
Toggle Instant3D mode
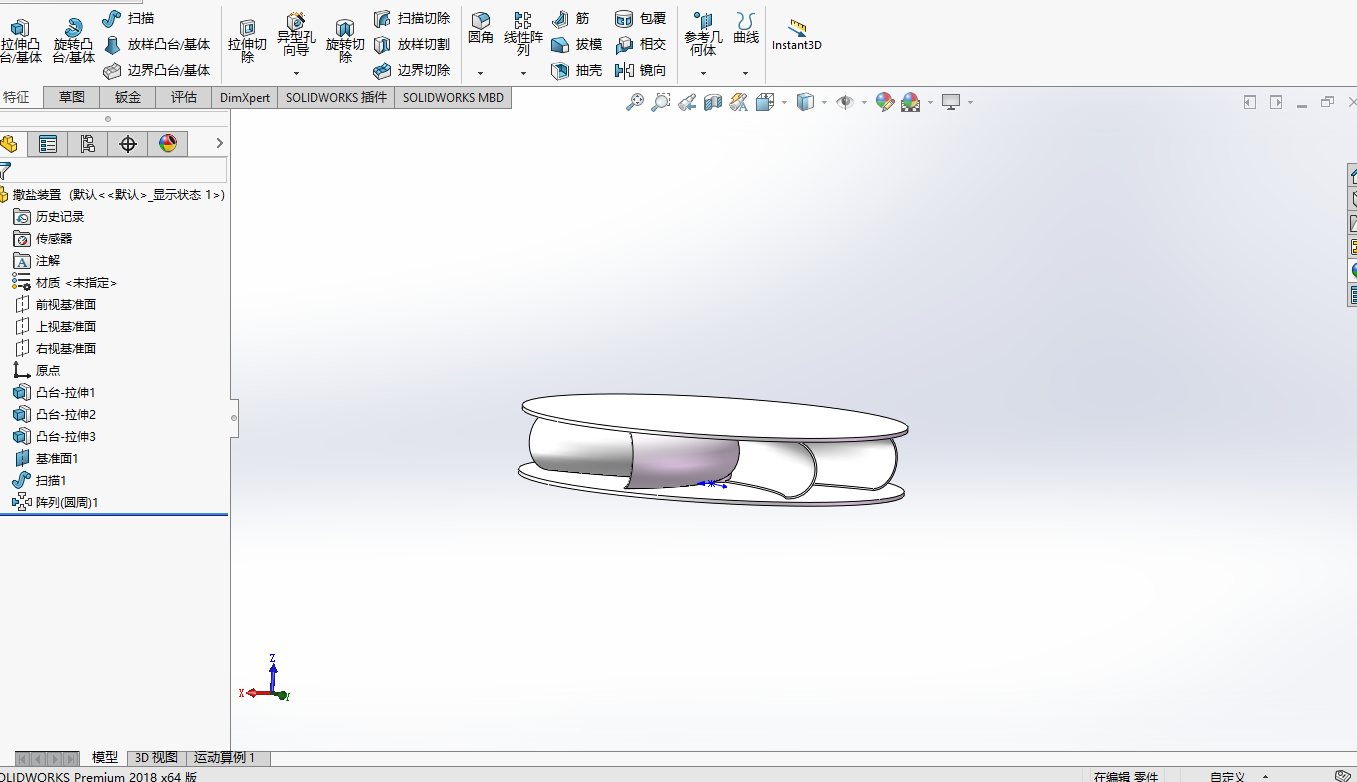[796, 34]
